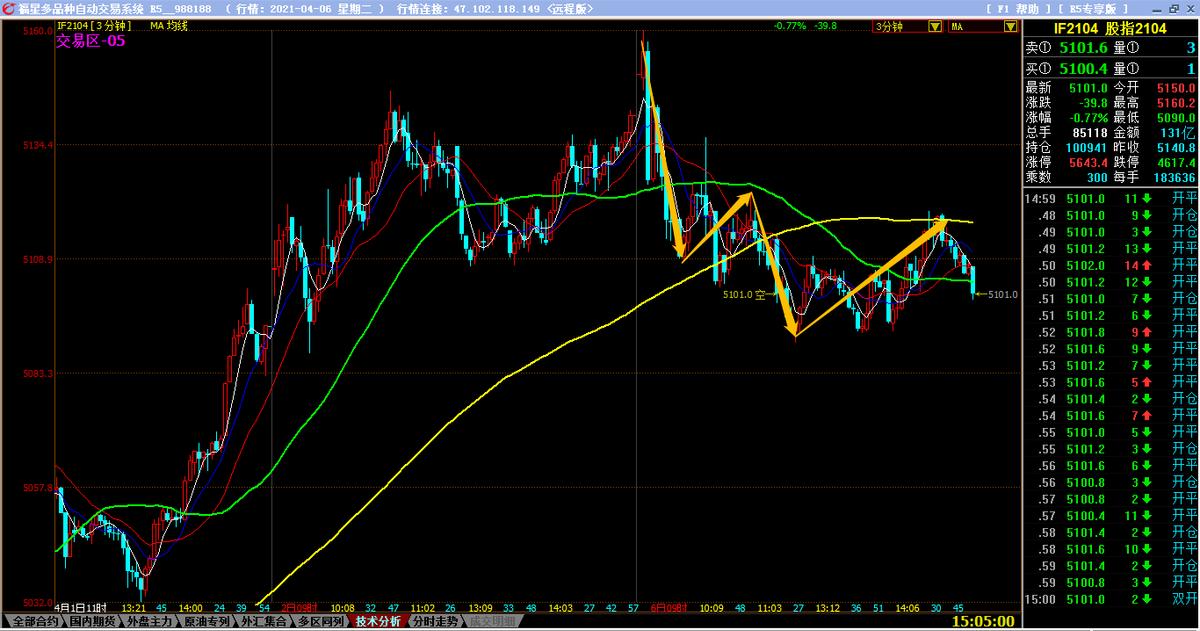This screenshot has height=631, width=1200.
Task: Click the 5101.0 last-price arrow label on chart
Action: pos(996,294)
